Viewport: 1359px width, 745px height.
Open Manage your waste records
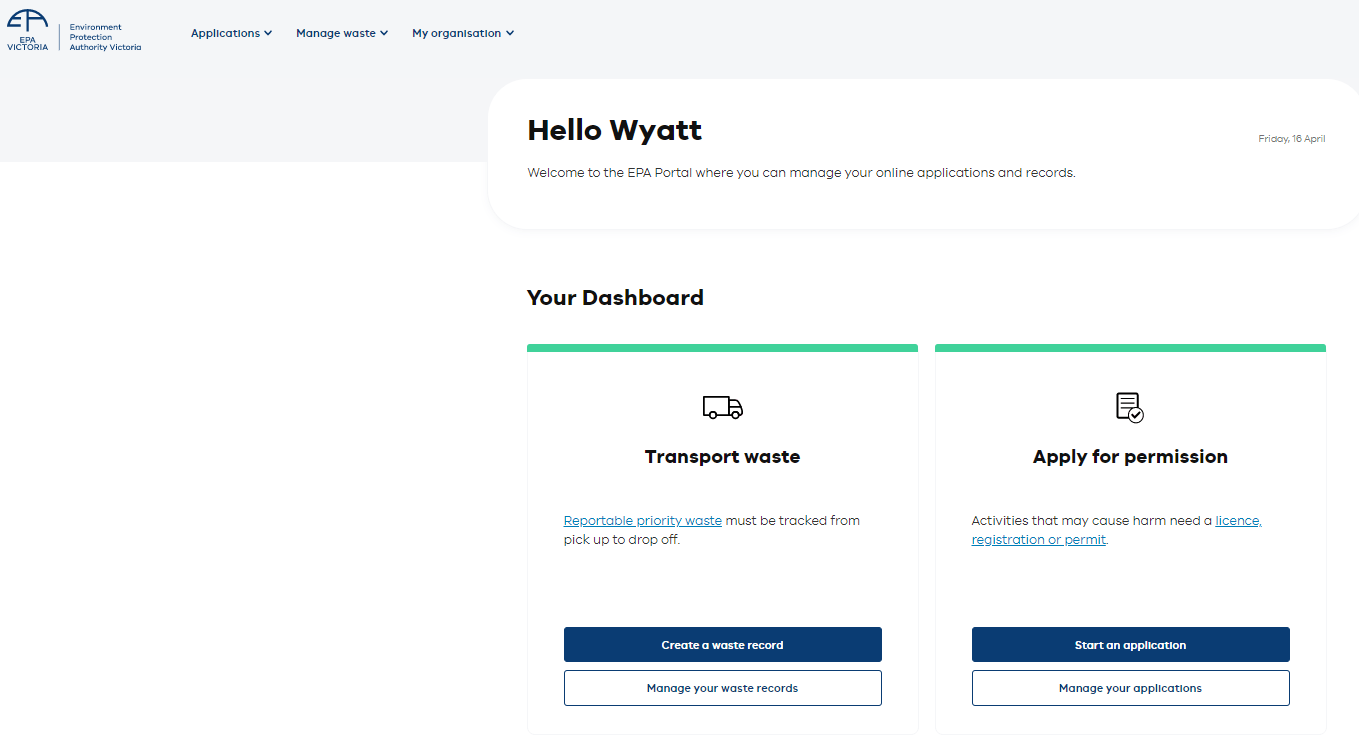click(x=723, y=688)
